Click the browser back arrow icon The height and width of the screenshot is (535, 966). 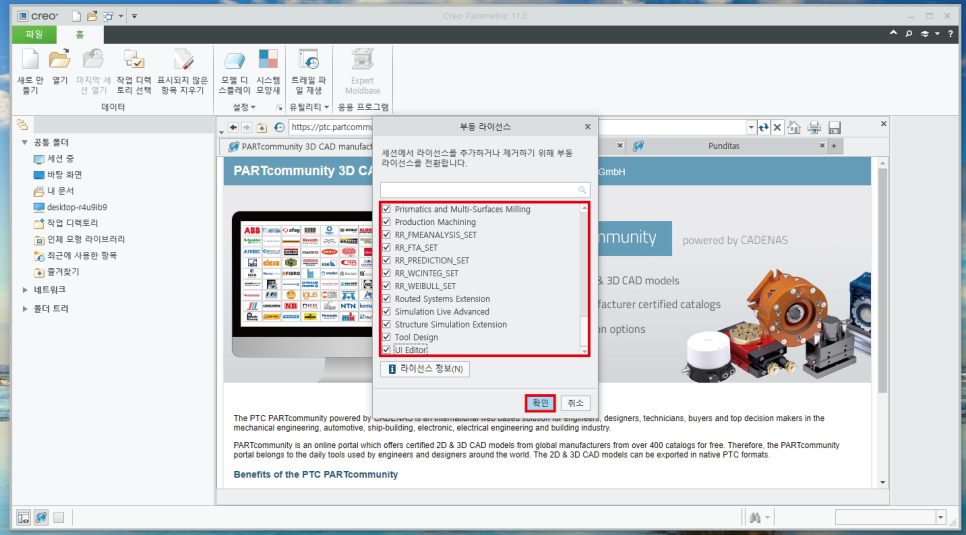pyautogui.click(x=233, y=128)
